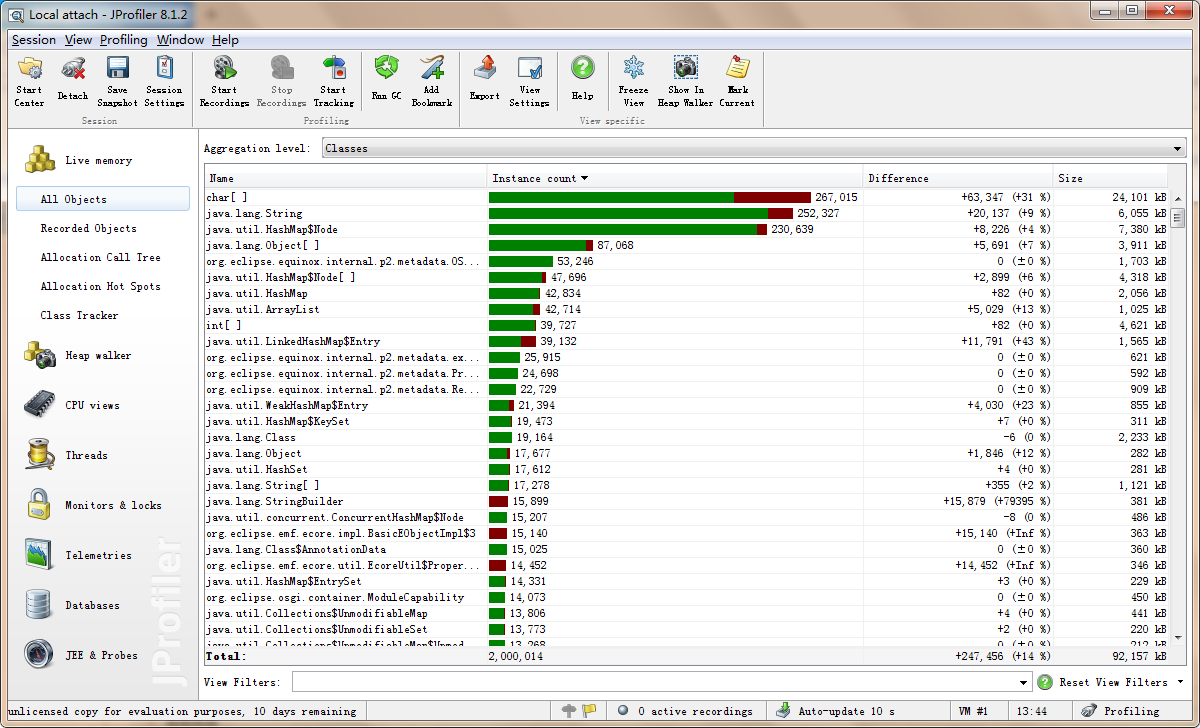
Task: Open the Allocation Call Tree view
Action: [x=103, y=257]
